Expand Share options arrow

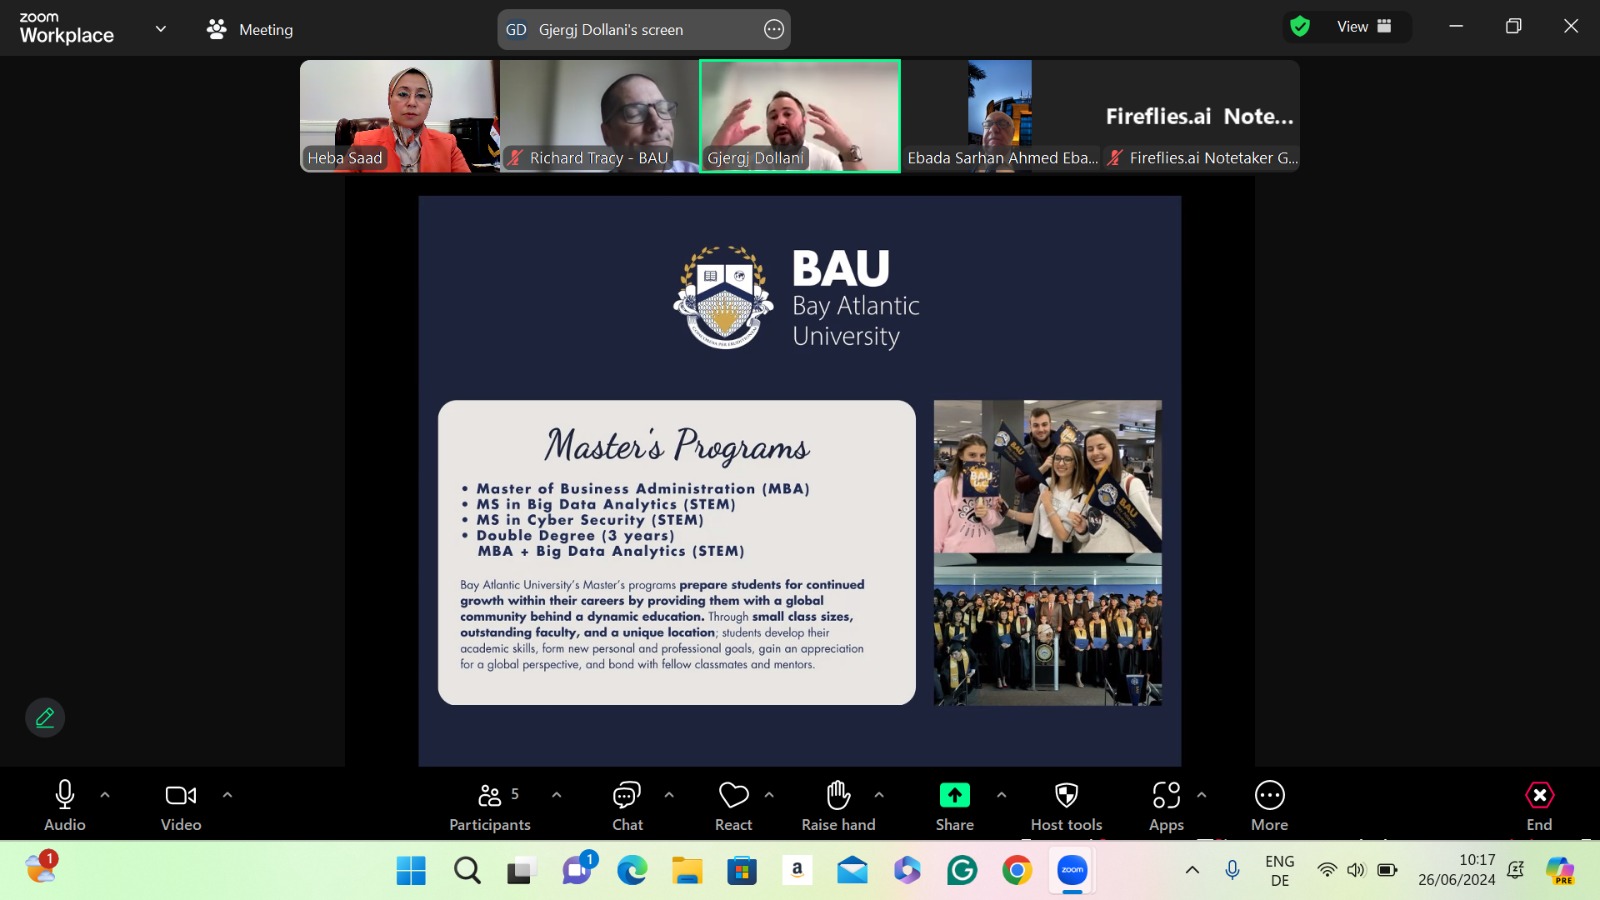(x=1001, y=795)
